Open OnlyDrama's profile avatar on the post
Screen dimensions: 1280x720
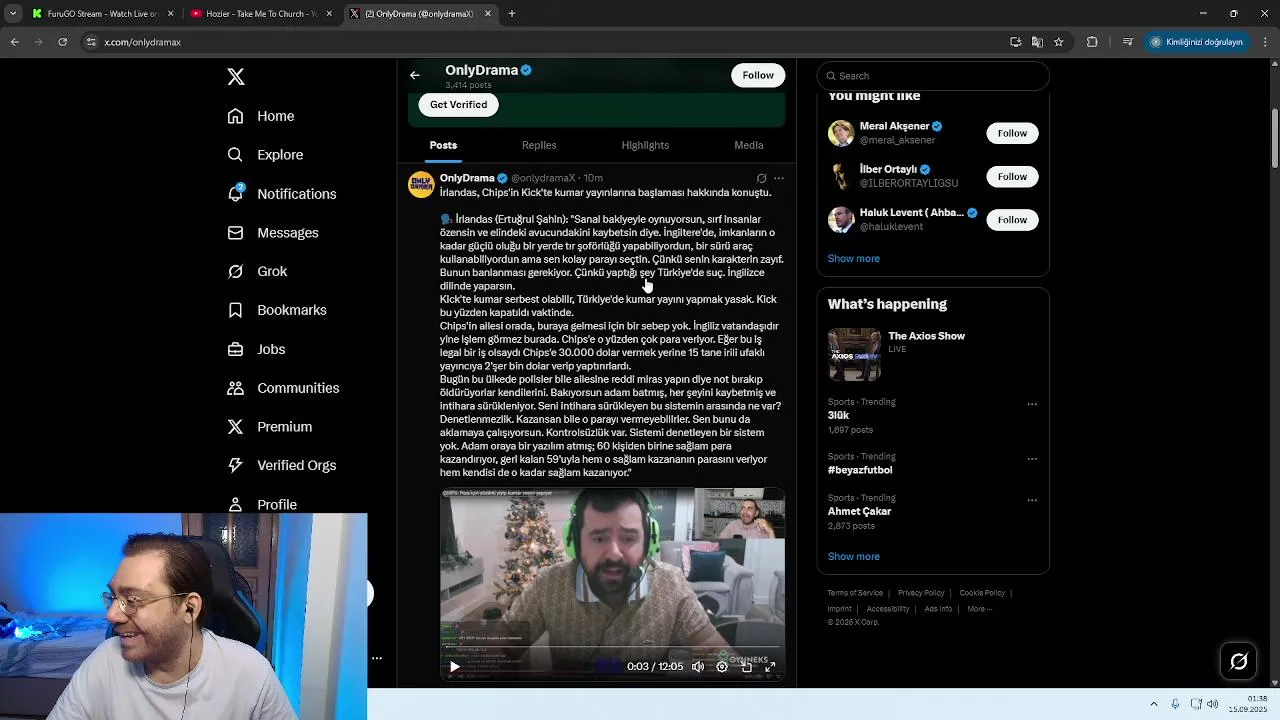pos(421,184)
